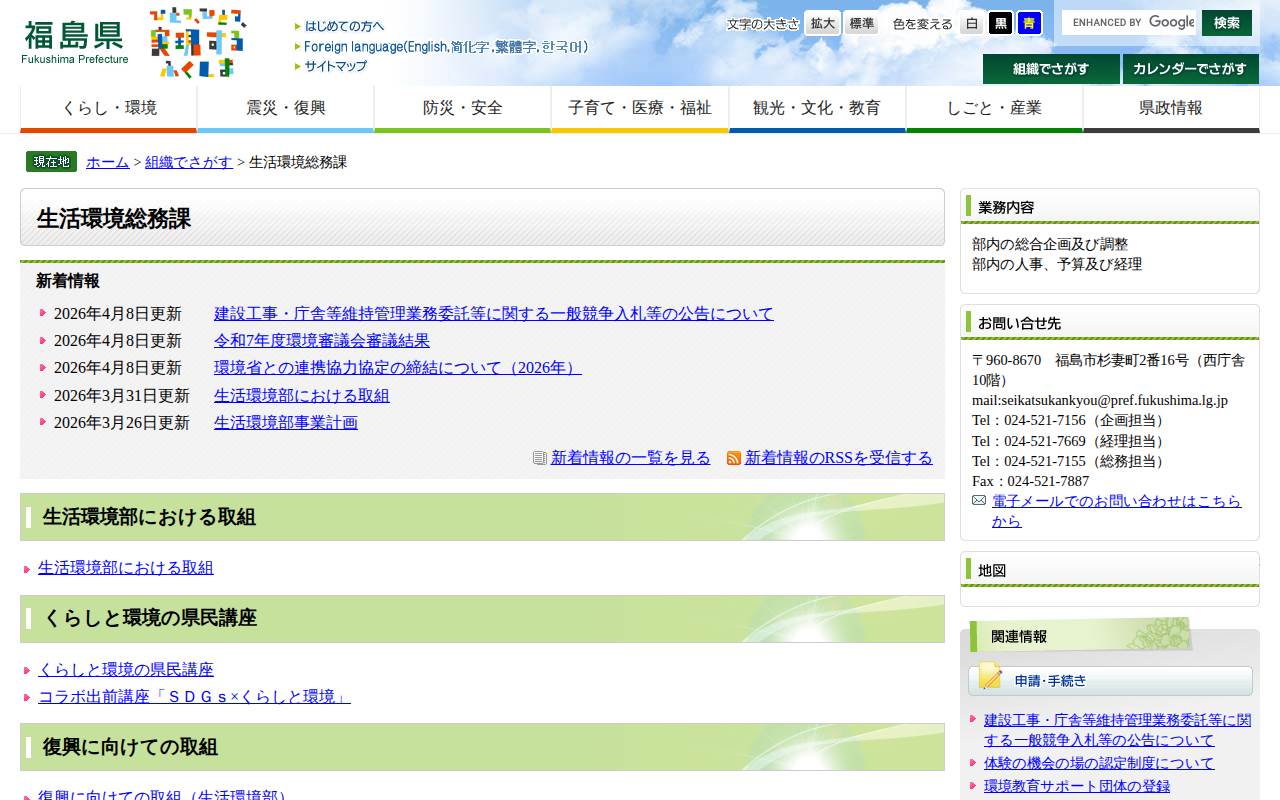This screenshot has height=800, width=1280.
Task: Select the blue (青) color scheme
Action: coord(1029,23)
